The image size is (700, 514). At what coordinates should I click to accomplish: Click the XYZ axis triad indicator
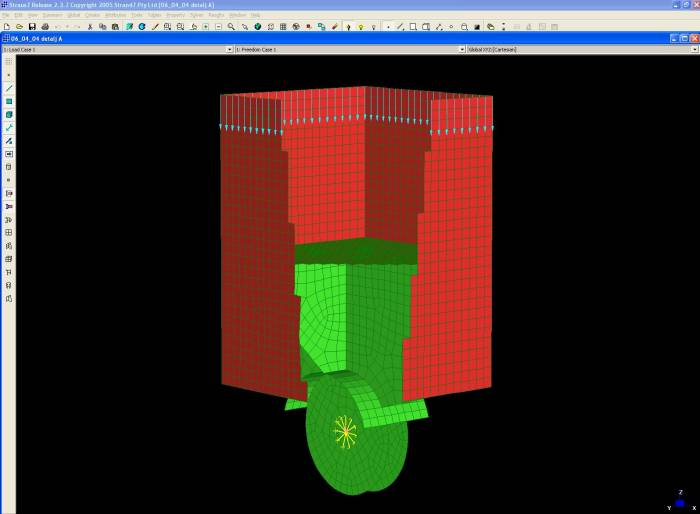tap(680, 500)
